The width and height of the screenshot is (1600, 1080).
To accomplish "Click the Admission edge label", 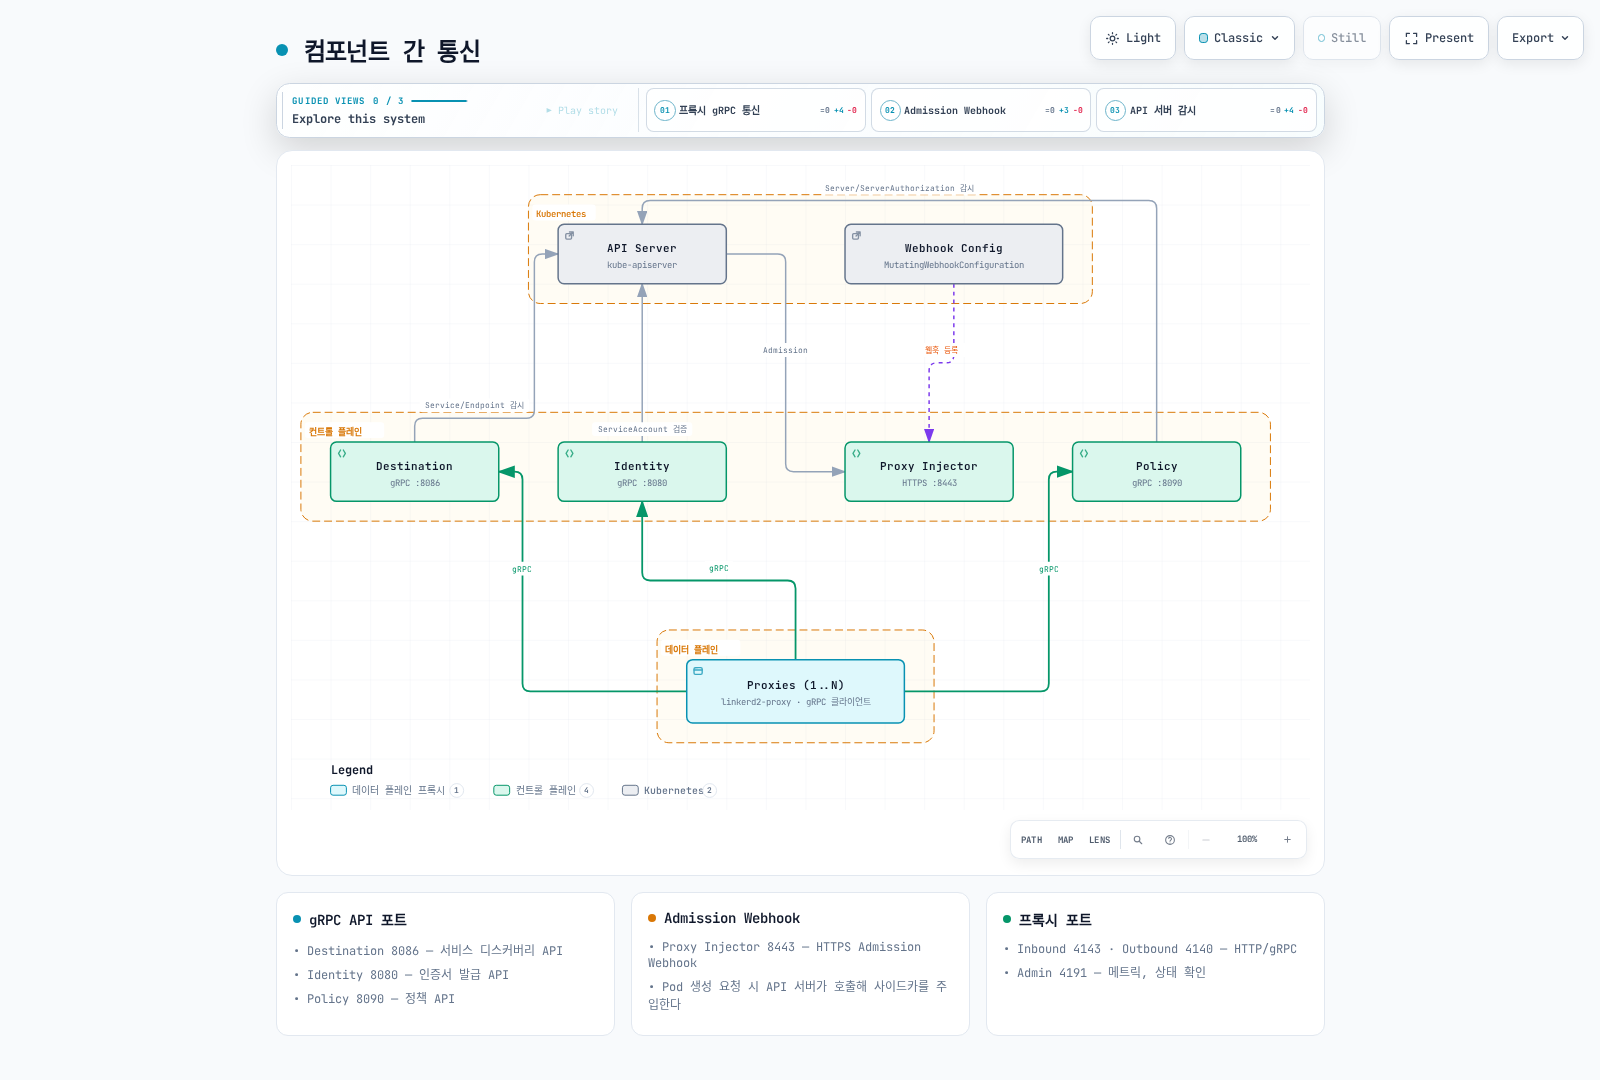I will pyautogui.click(x=785, y=350).
